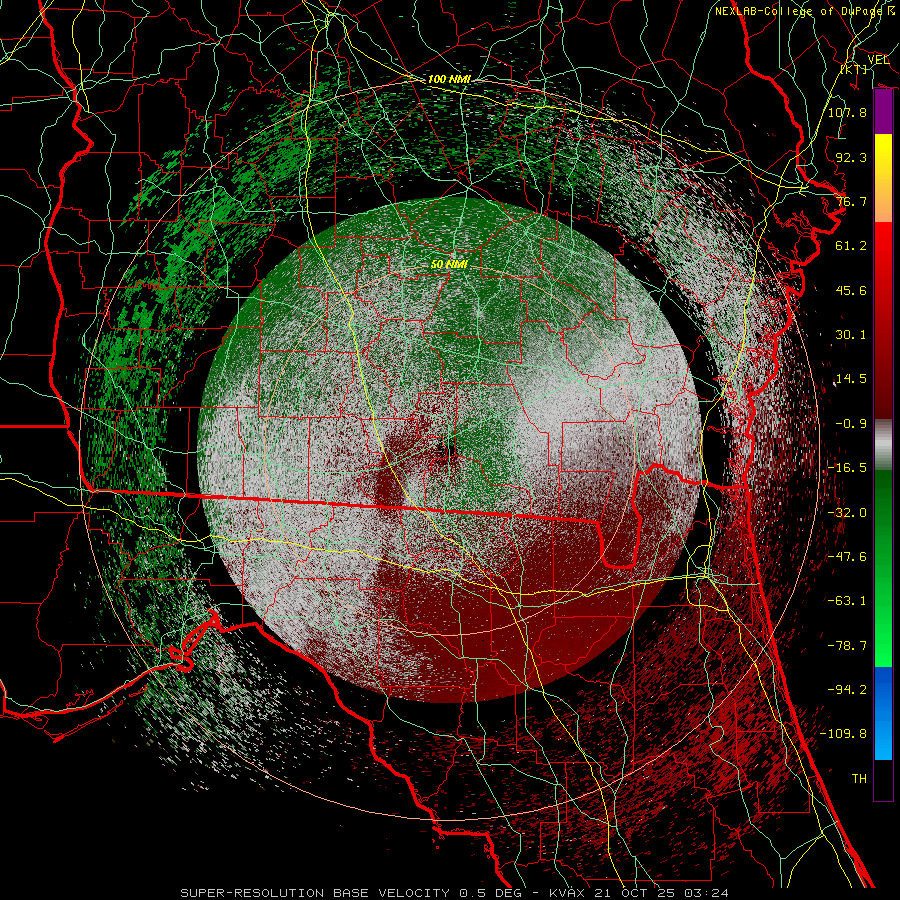
Task: Click the 50 NMI range ring label
Action: coord(449,265)
